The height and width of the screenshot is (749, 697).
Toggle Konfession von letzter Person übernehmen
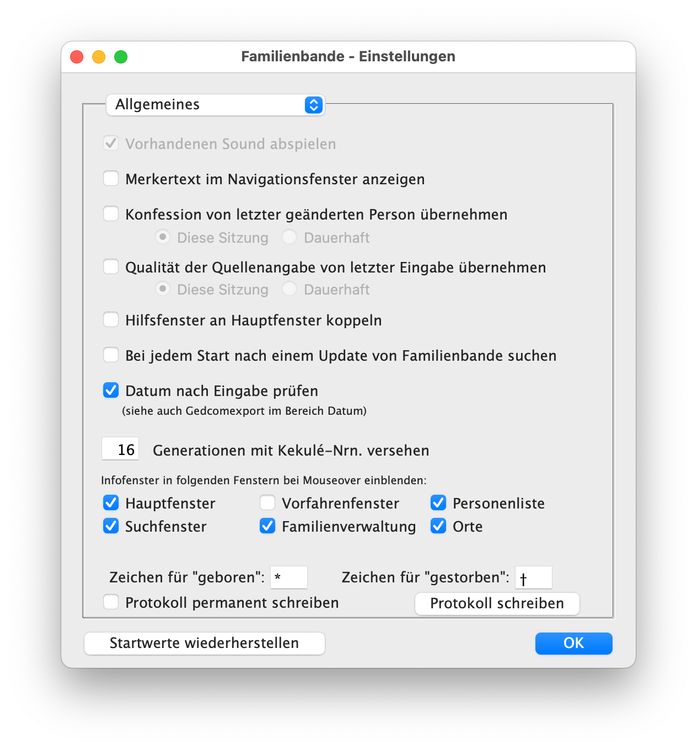pyautogui.click(x=111, y=214)
